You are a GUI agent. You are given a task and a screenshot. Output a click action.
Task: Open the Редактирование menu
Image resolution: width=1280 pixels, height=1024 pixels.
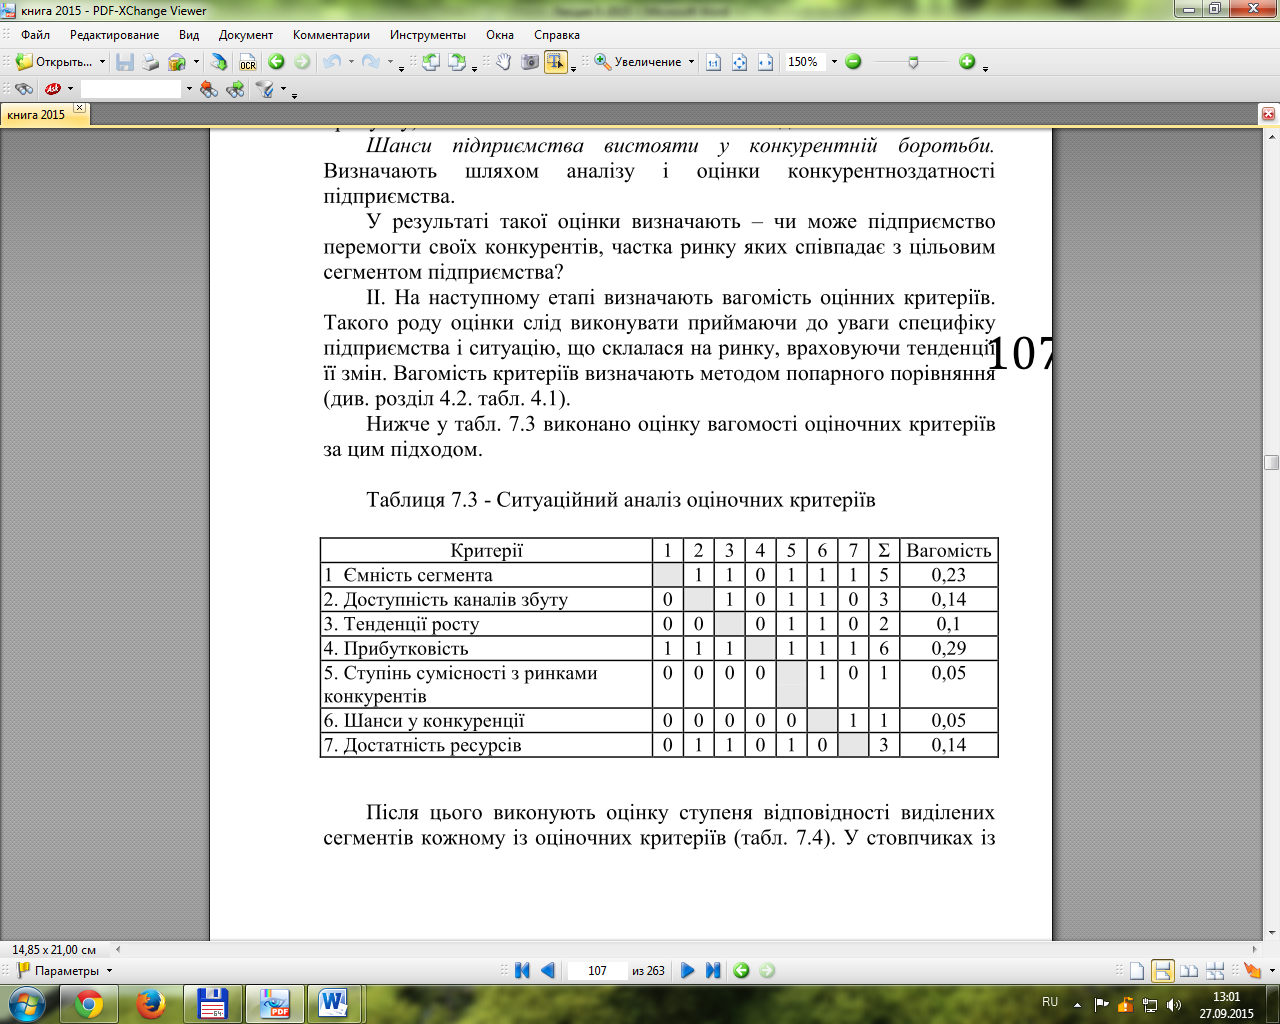114,35
